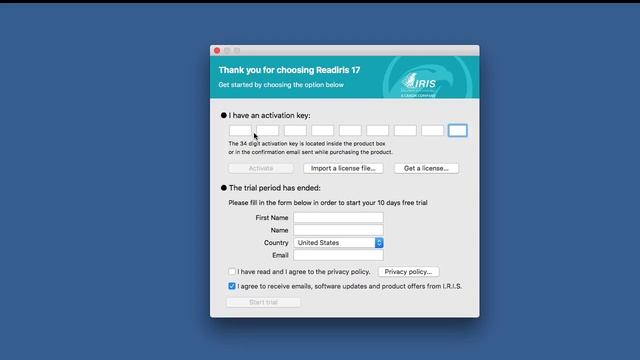Uncheck the receive emails from I.R.I.S. checkbox
This screenshot has width=640, height=360.
coord(232,286)
